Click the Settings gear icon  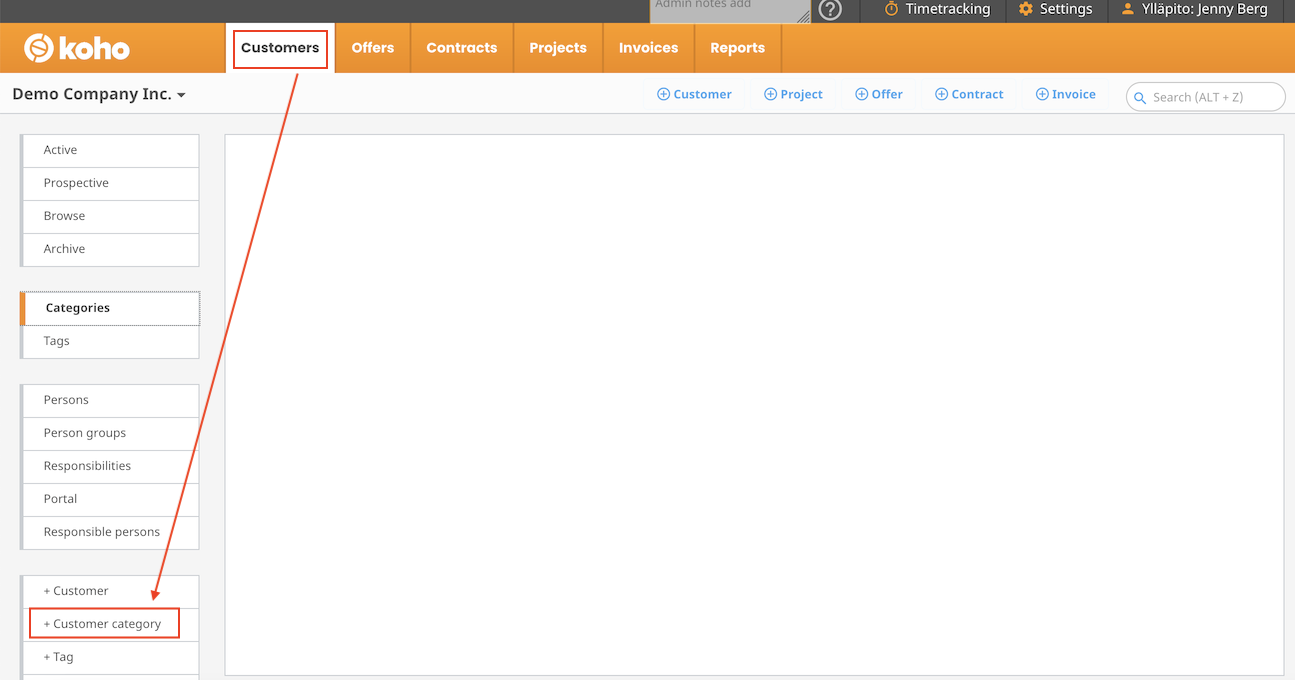pyautogui.click(x=1025, y=9)
